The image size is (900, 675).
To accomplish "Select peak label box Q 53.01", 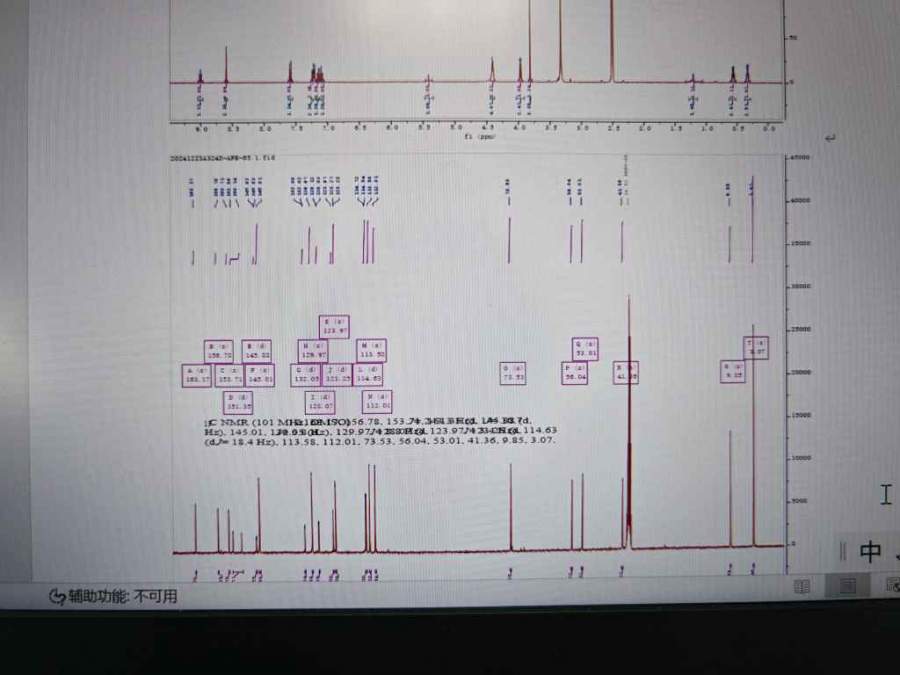I will tap(585, 349).
